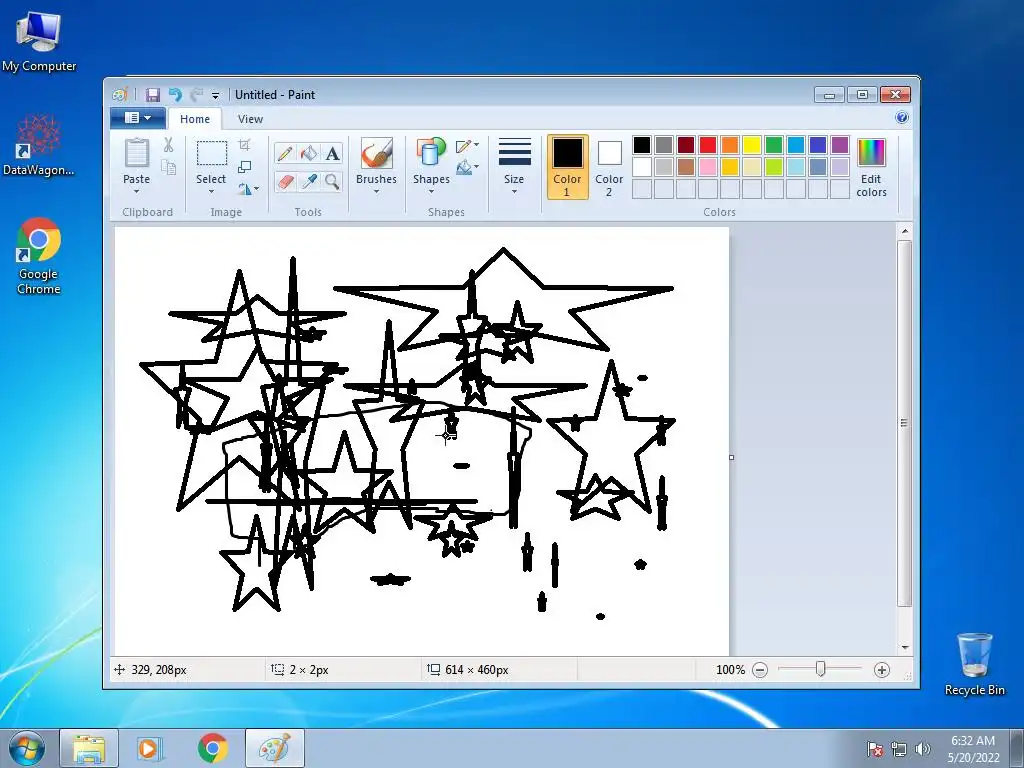Screen dimensions: 1024x768
Task: Select the Google Chrome desktop shortcut
Action: coord(39,256)
